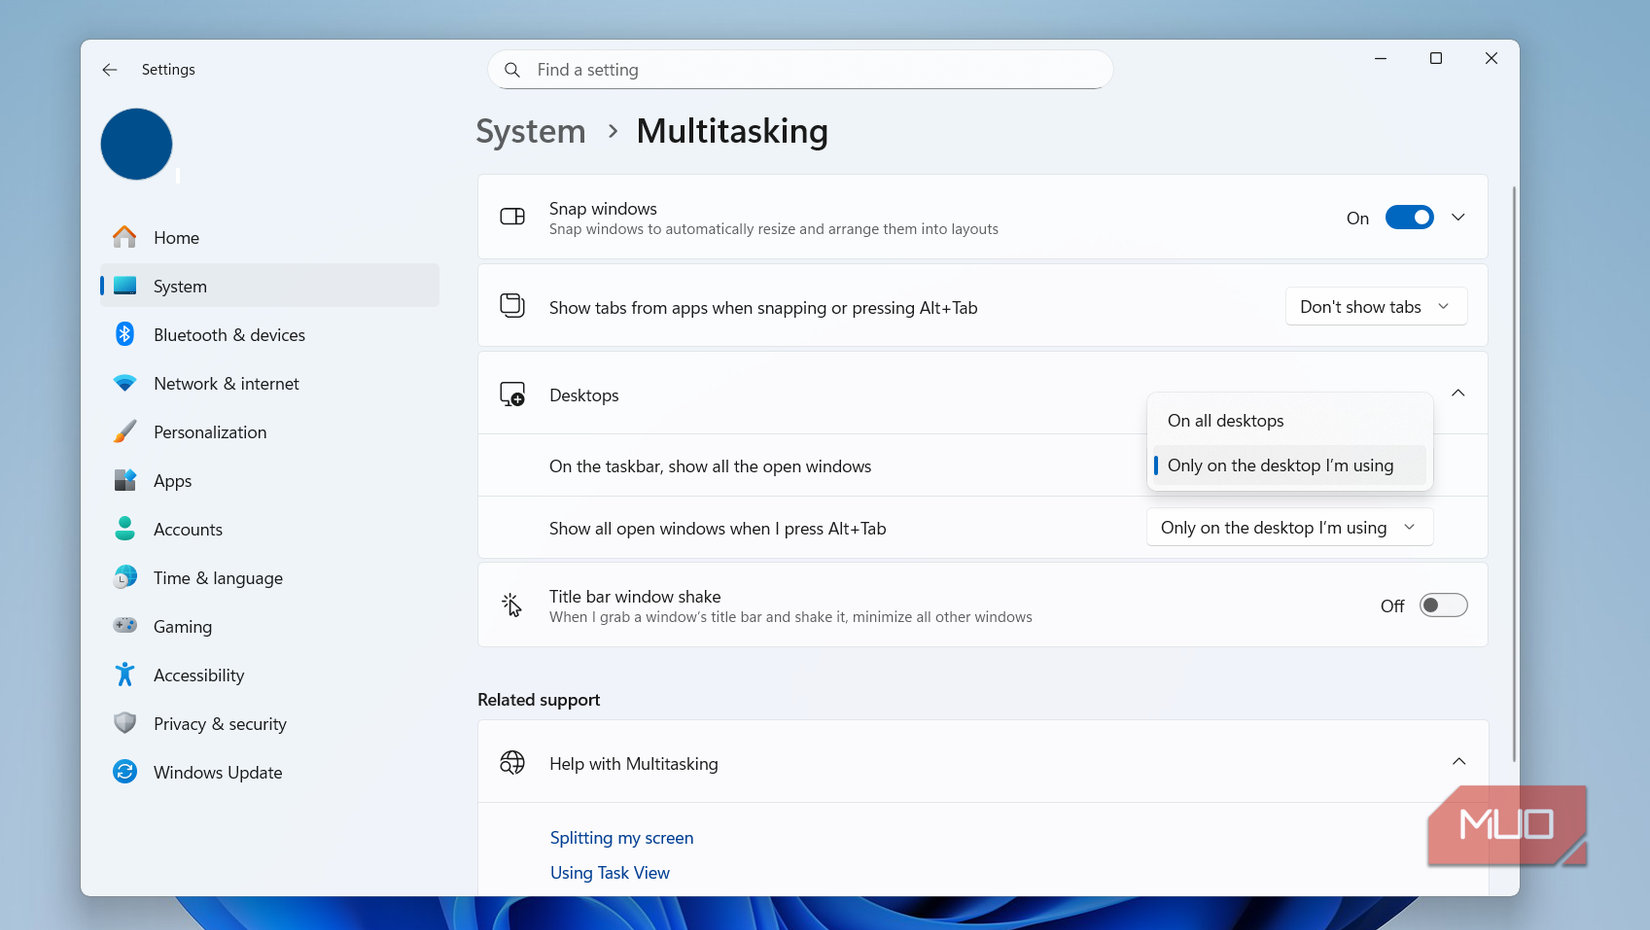Screen dimensions: 1650x930
Task: Open Apps settings page
Action: click(269, 480)
